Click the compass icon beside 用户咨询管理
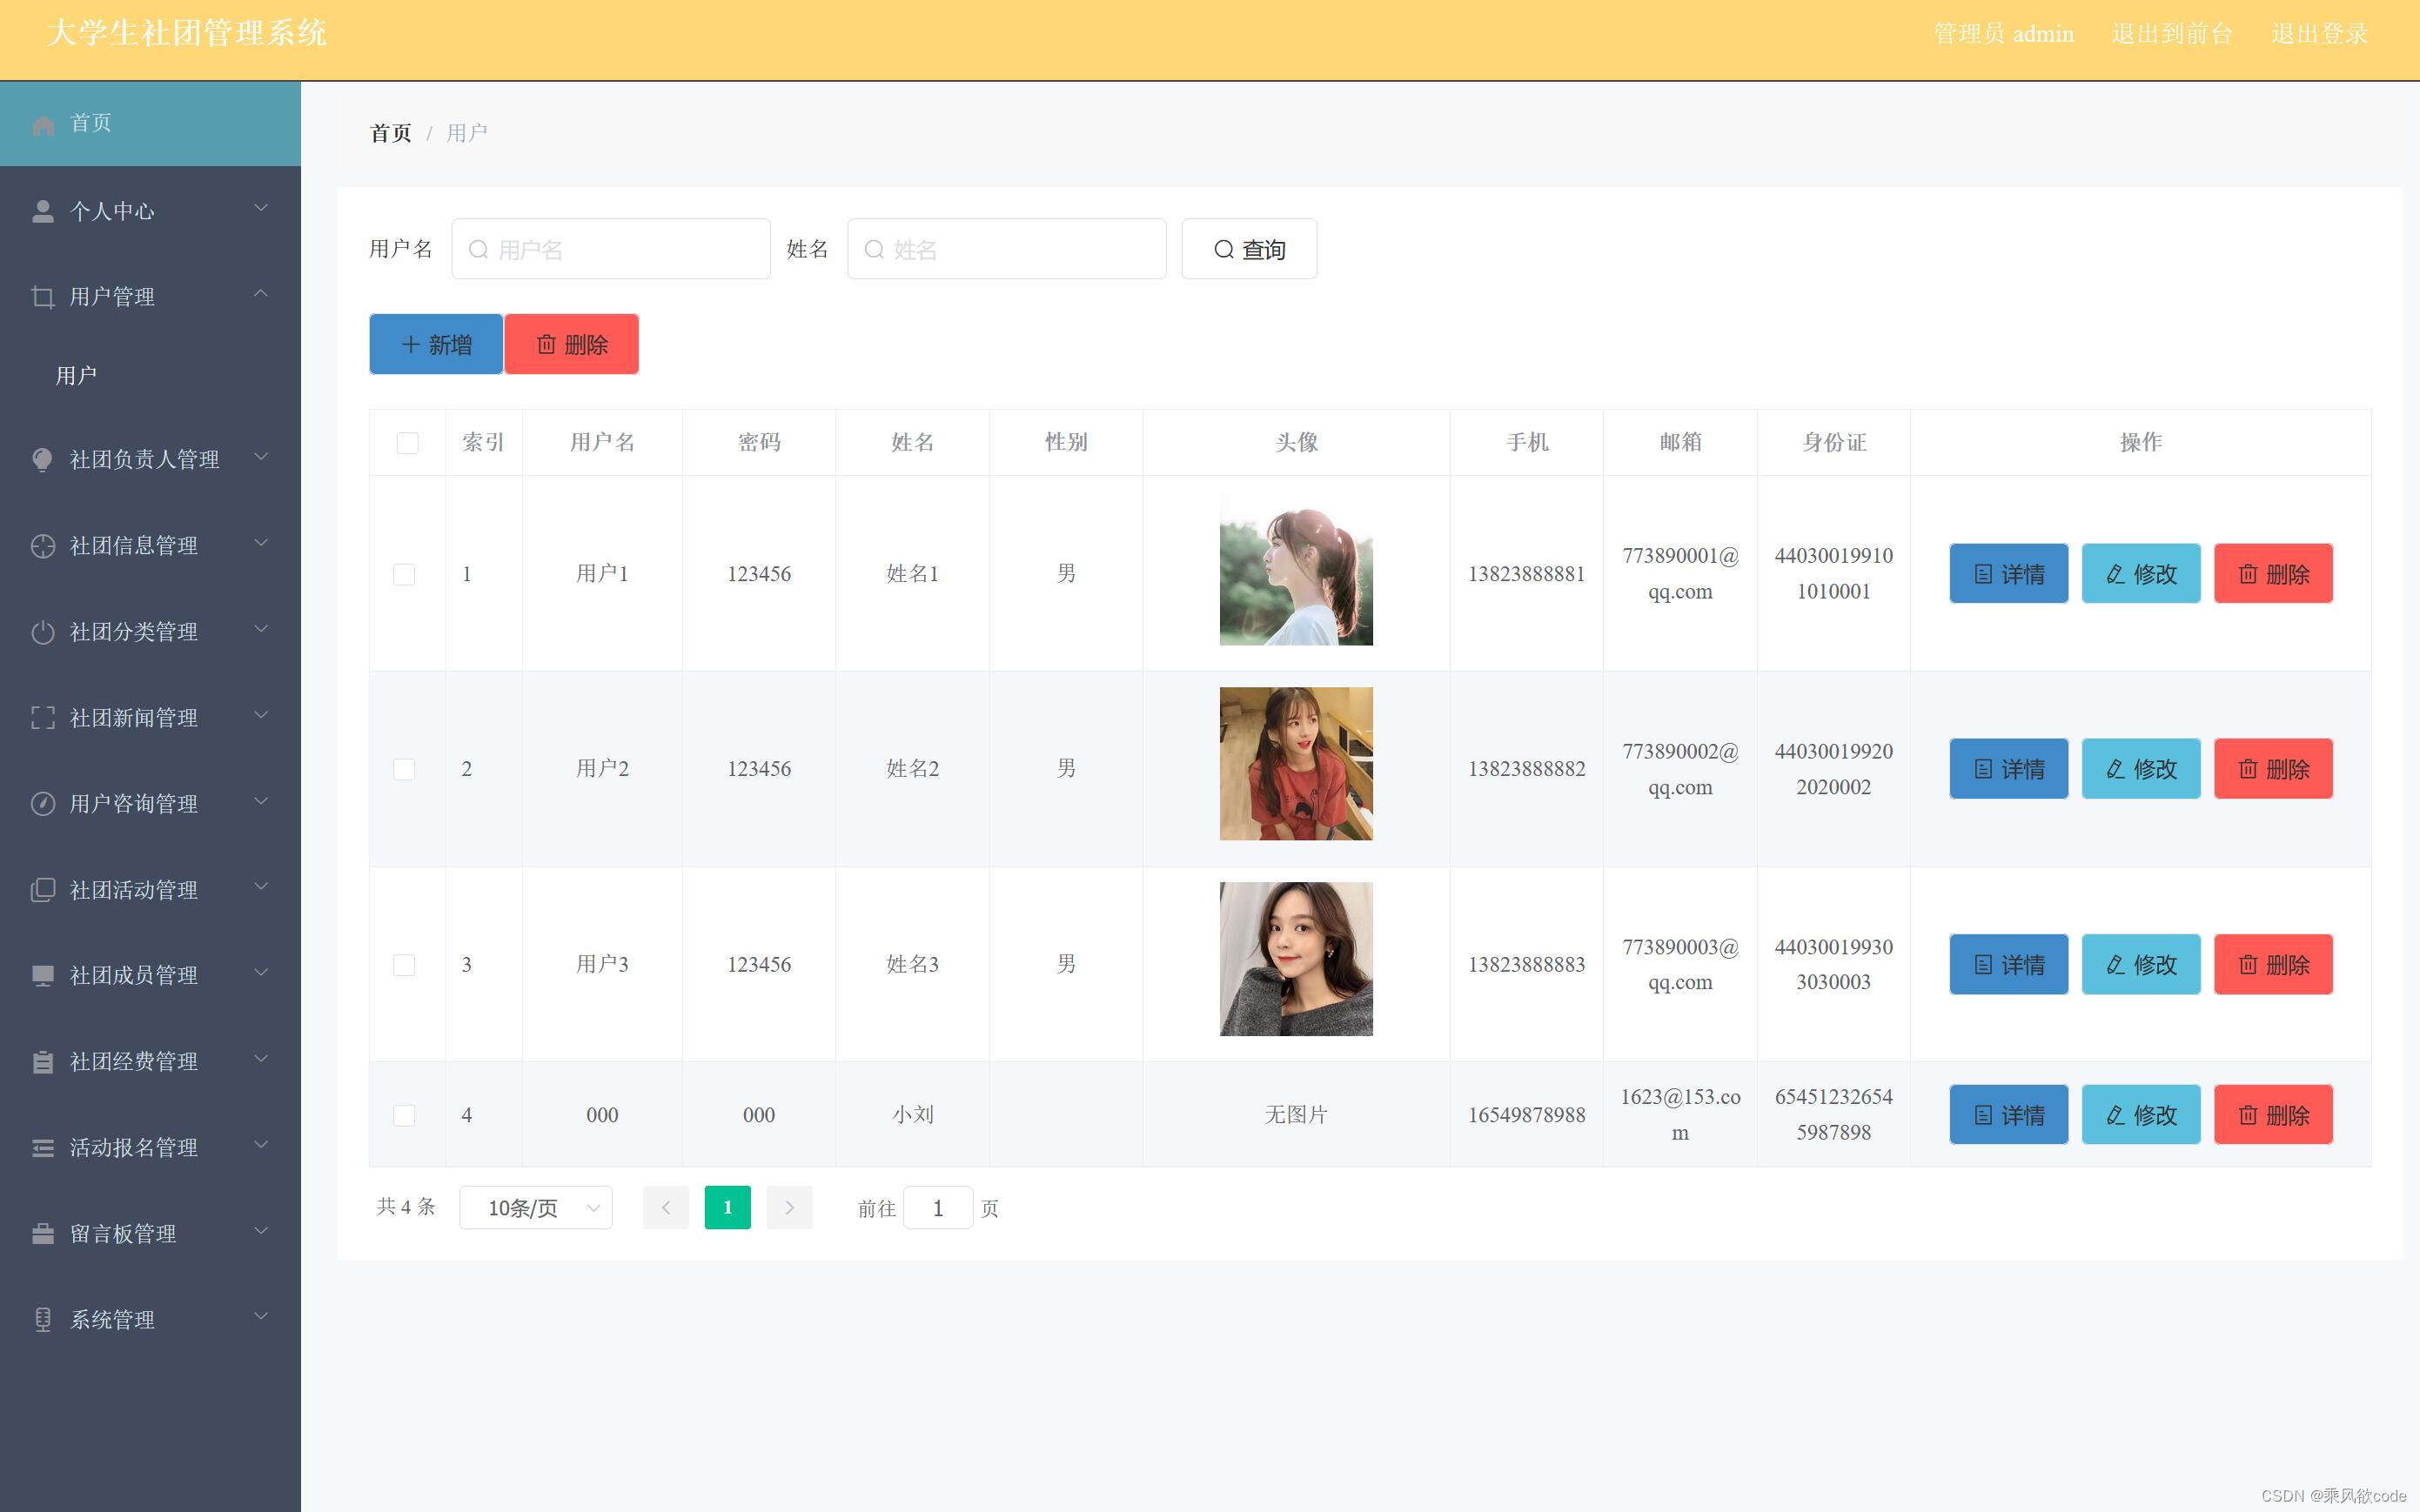Viewport: 2420px width, 1512px height. point(43,804)
